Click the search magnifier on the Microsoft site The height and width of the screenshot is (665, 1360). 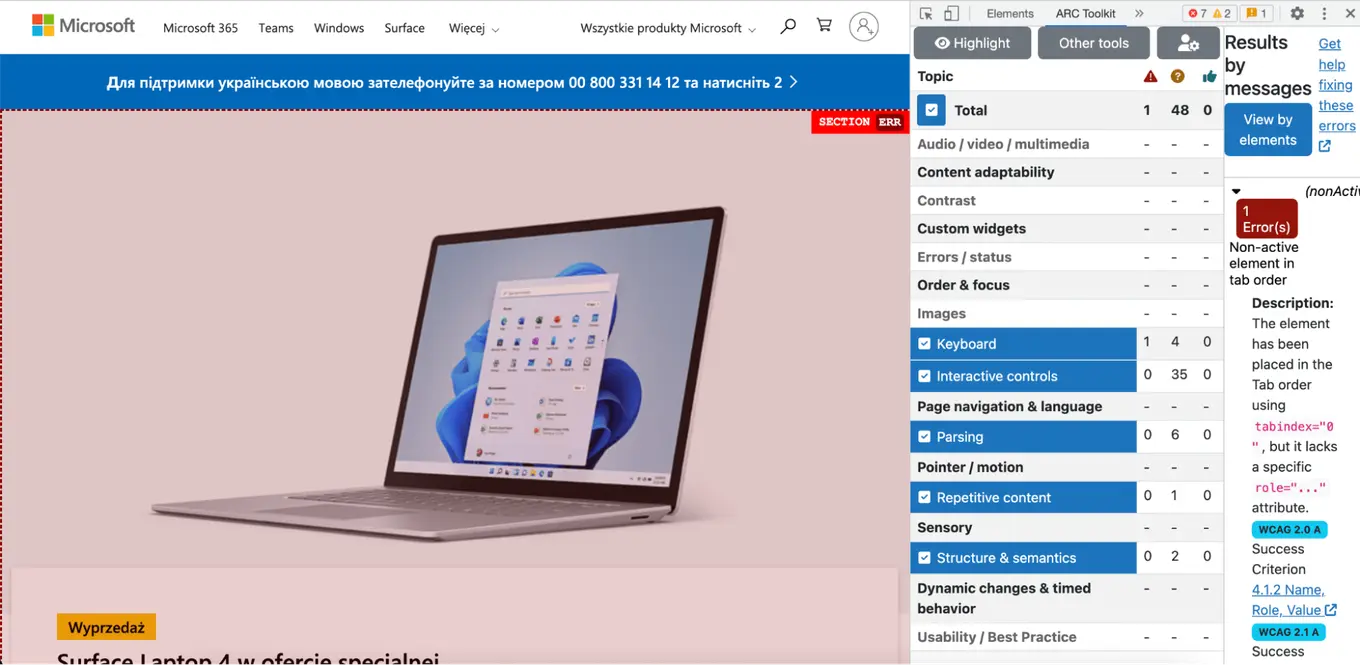(788, 27)
